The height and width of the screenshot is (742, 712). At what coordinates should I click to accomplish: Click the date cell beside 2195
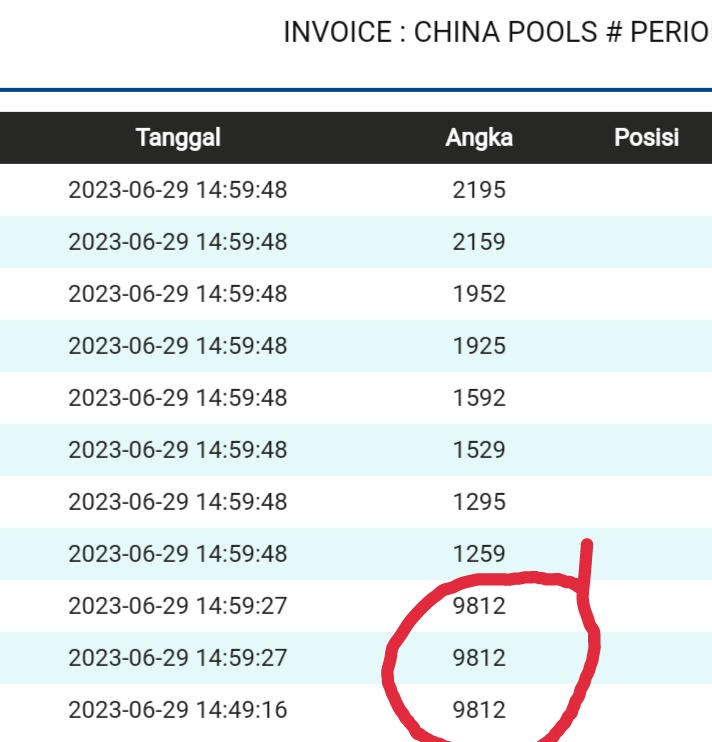tap(178, 190)
